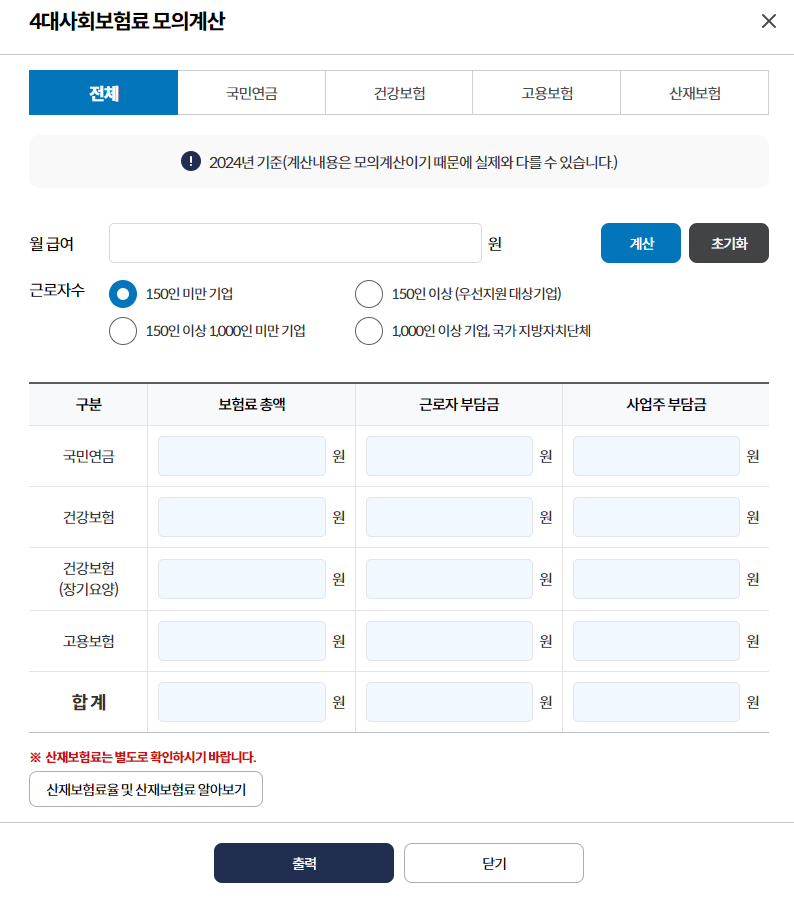The width and height of the screenshot is (794, 907).
Task: Click the 계산 button
Action: coord(641,243)
